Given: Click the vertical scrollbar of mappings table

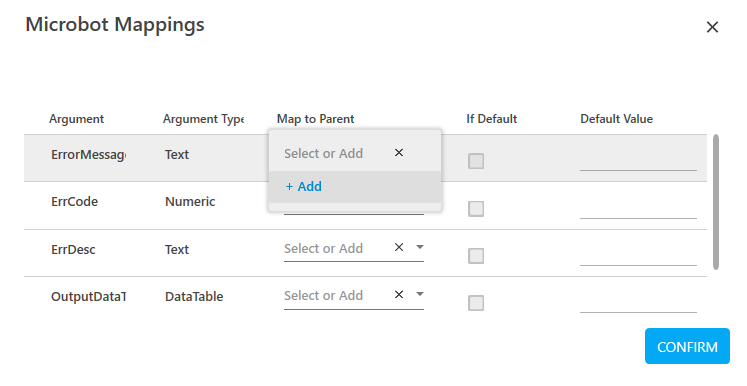Looking at the screenshot, I should (x=716, y=202).
